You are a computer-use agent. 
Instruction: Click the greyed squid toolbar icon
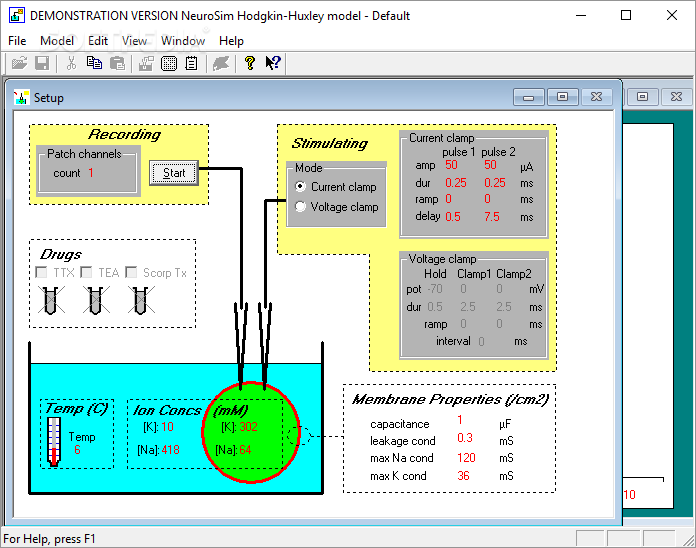click(x=221, y=63)
